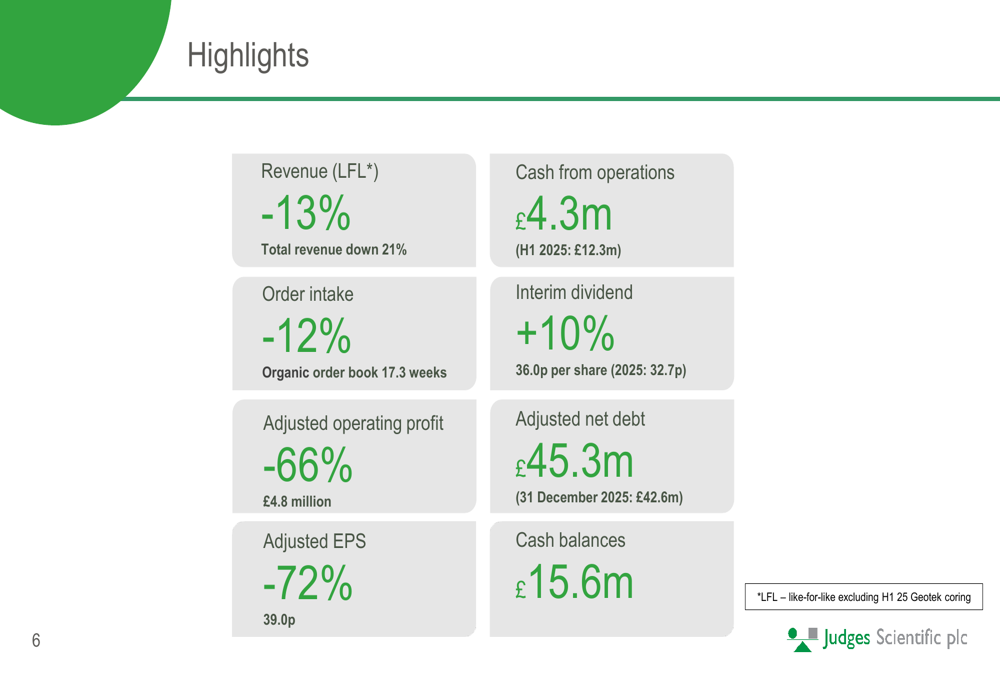Click the 39.0p caption

[x=279, y=620]
